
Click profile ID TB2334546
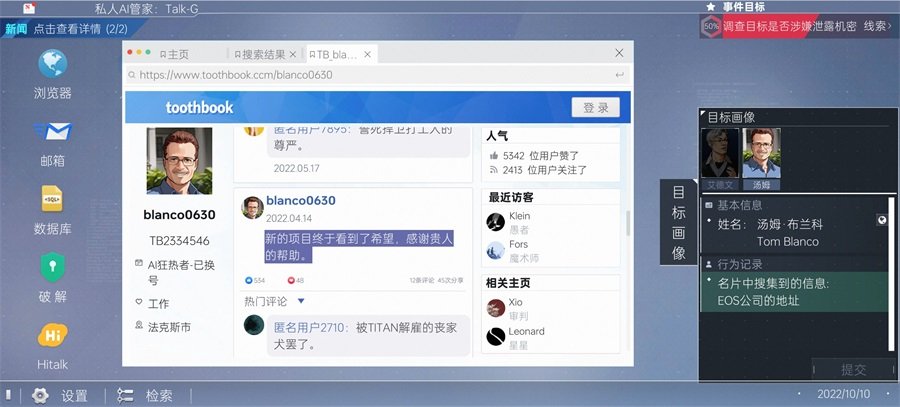tap(179, 241)
